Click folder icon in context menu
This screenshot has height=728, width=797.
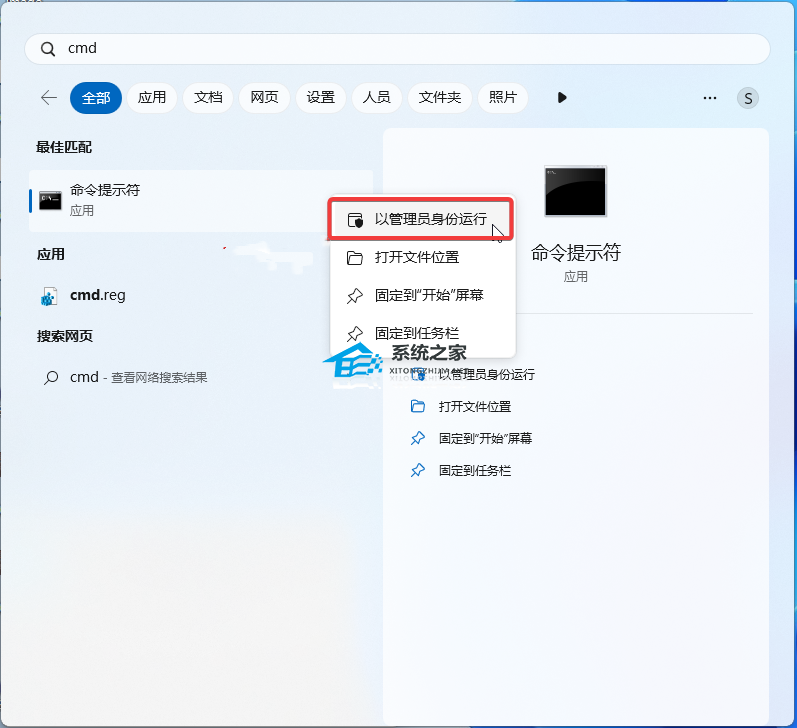pyautogui.click(x=354, y=258)
